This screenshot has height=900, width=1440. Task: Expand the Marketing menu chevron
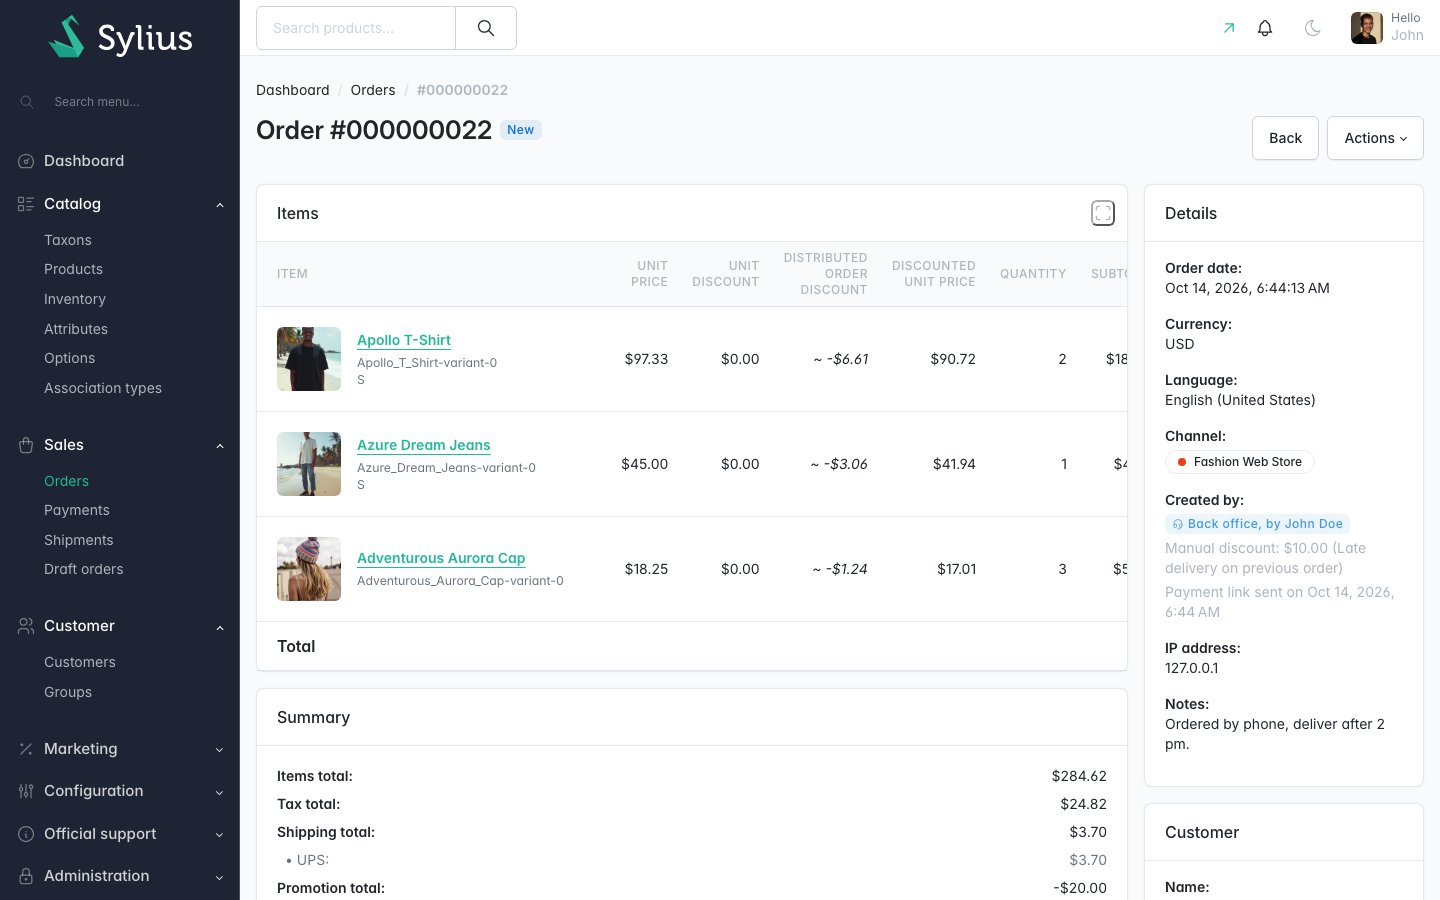tap(220, 750)
